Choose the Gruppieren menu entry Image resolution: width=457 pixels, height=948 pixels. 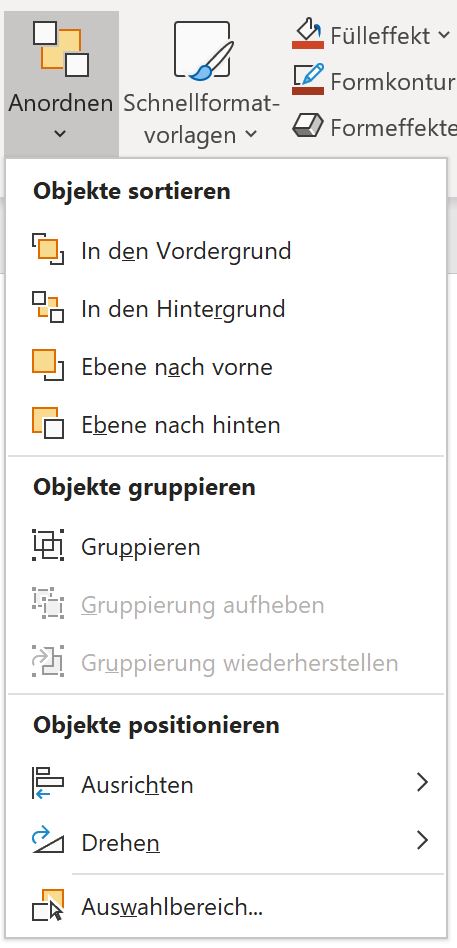pyautogui.click(x=225, y=547)
